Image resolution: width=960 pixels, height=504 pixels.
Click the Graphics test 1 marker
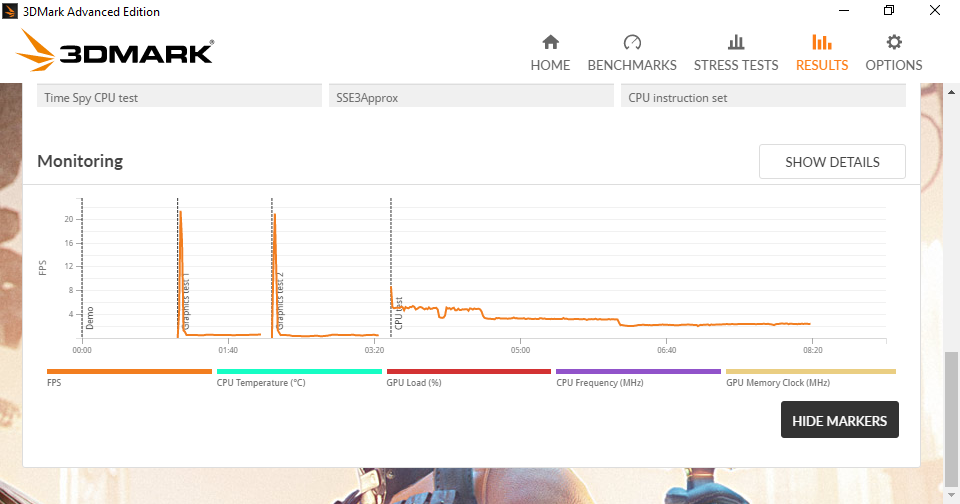point(186,301)
